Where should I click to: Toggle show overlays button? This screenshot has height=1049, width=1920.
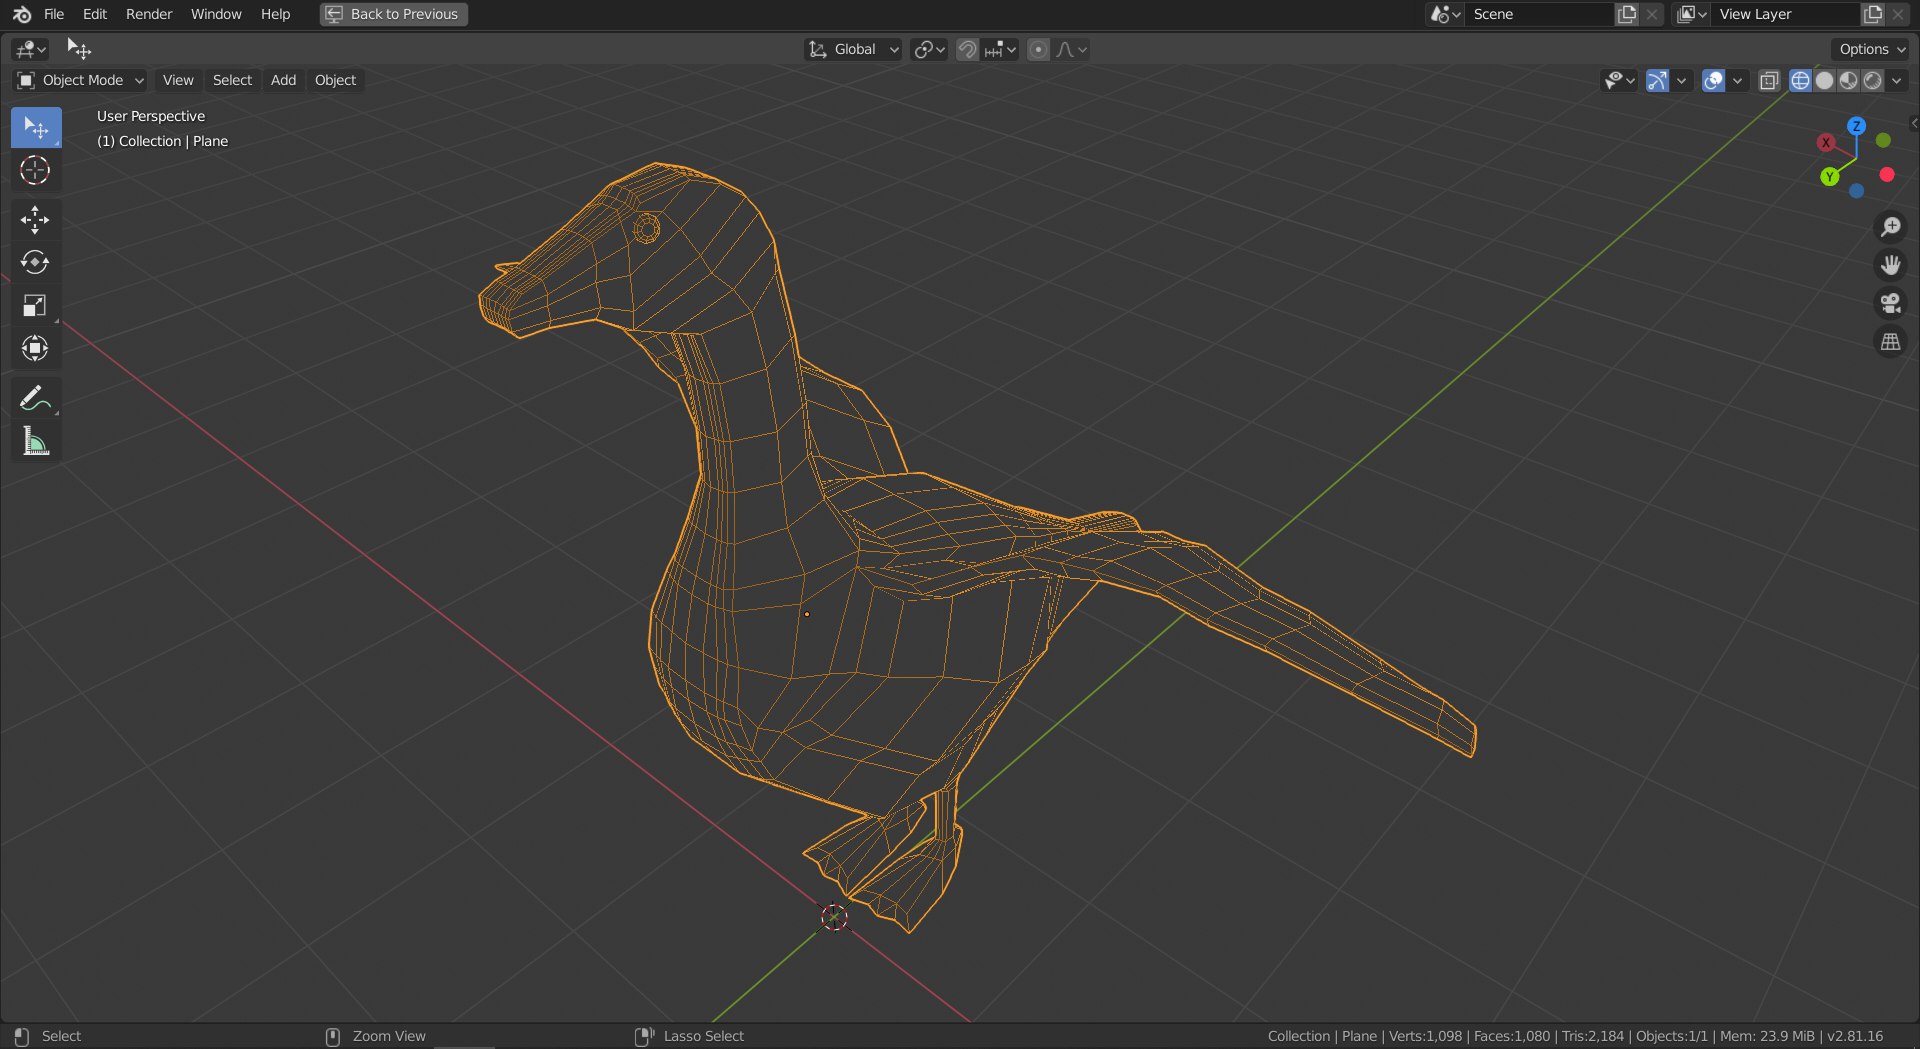click(1713, 81)
